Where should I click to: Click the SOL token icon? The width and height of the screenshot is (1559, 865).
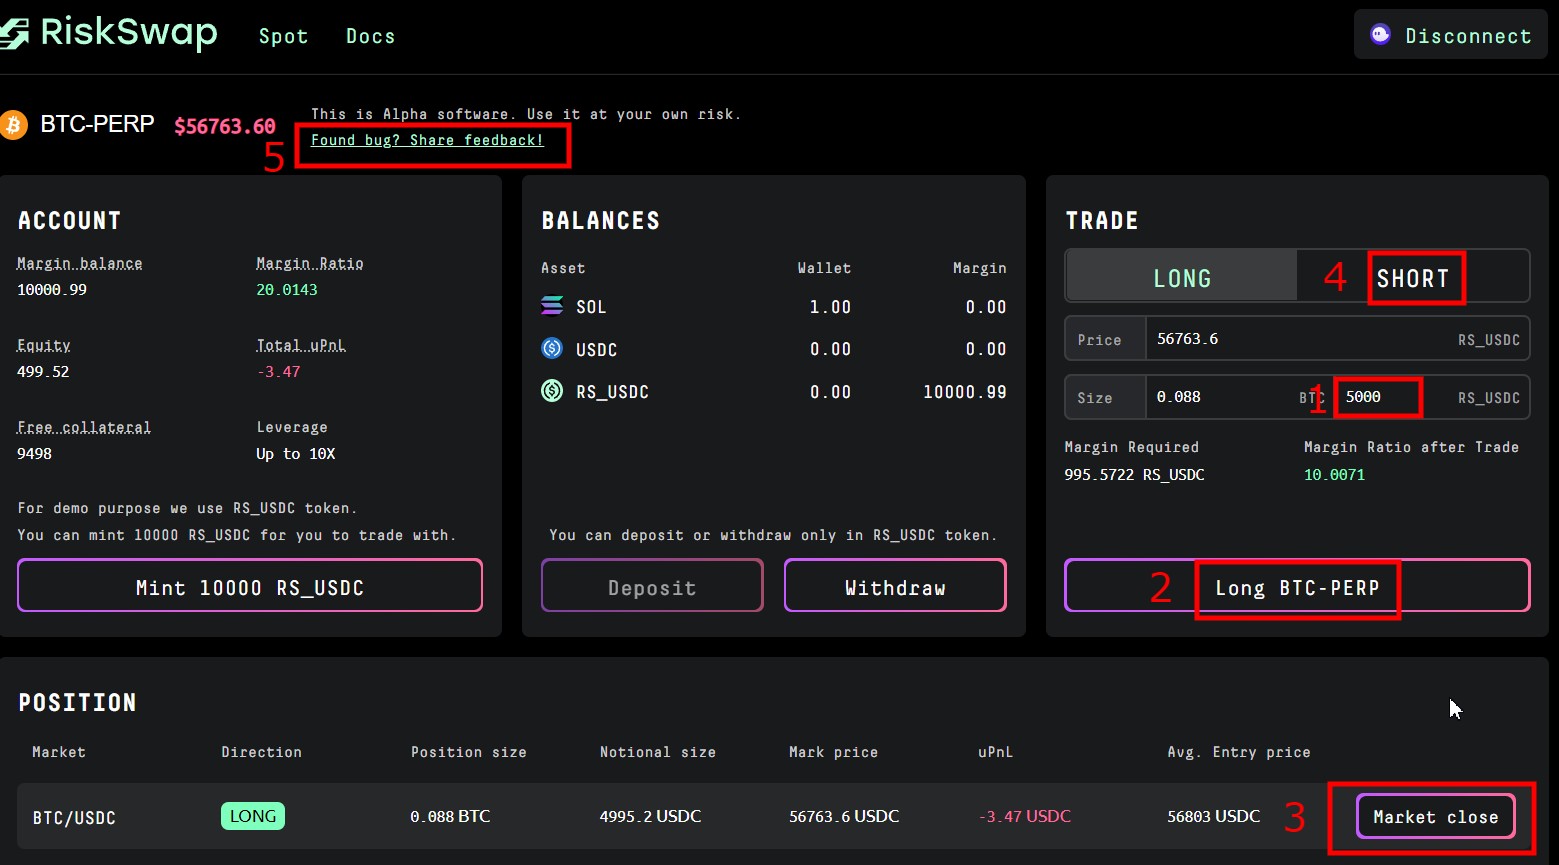[552, 306]
